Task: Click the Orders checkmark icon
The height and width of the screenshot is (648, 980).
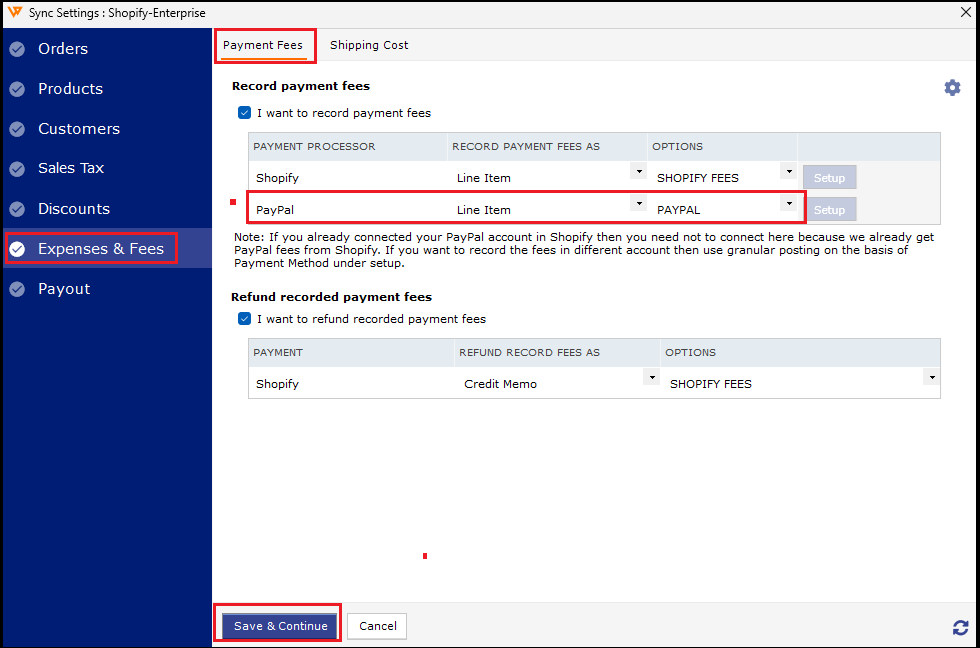Action: (17, 49)
